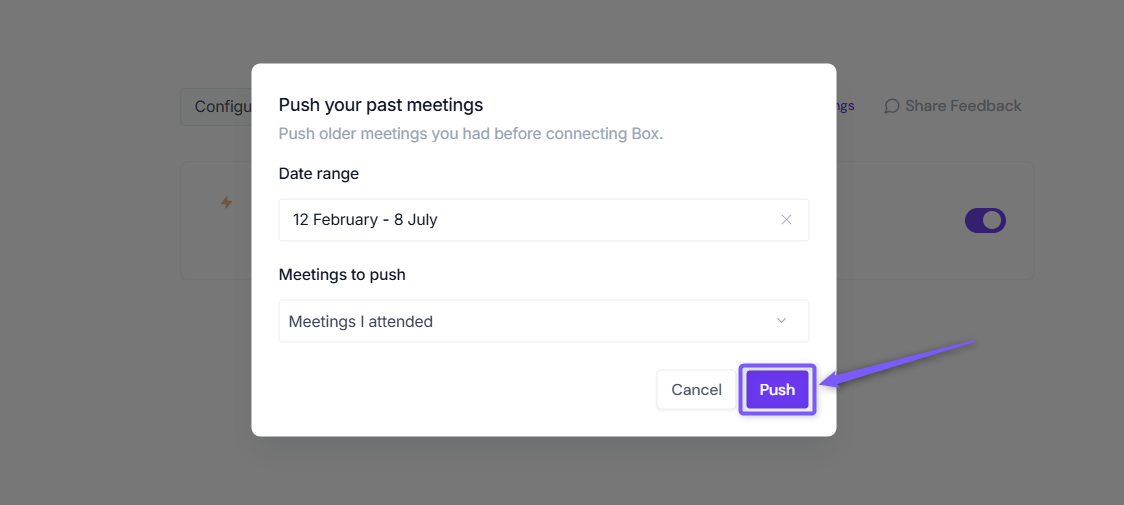1124x505 pixels.
Task: Click the Share Feedback speech bubble icon
Action: coord(892,106)
